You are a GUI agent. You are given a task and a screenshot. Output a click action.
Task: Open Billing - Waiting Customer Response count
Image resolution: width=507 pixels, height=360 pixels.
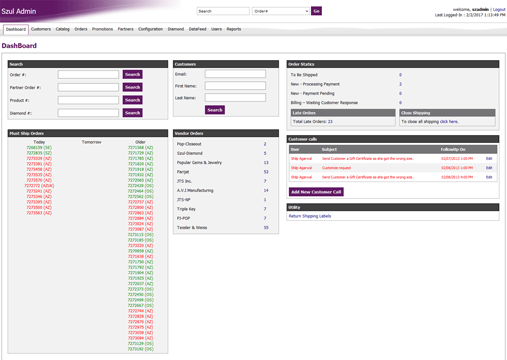(x=400, y=103)
